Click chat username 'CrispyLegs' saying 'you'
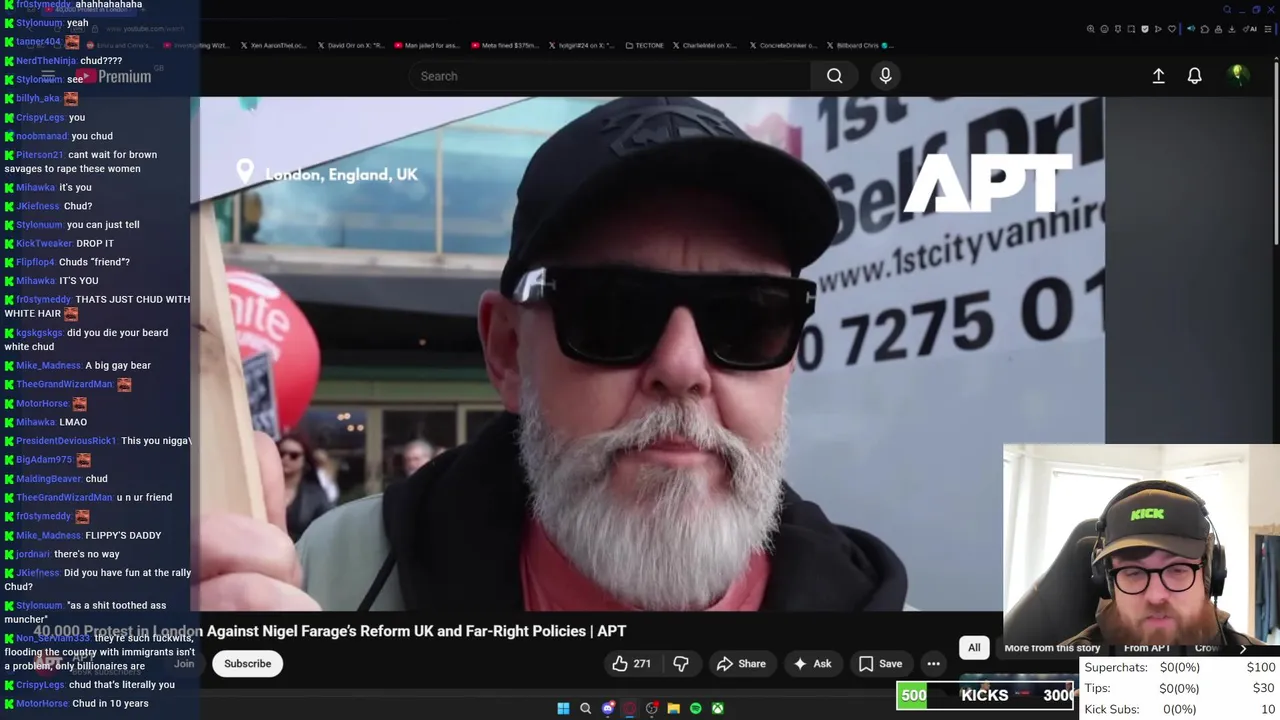This screenshot has width=1280, height=720. pos(40,118)
